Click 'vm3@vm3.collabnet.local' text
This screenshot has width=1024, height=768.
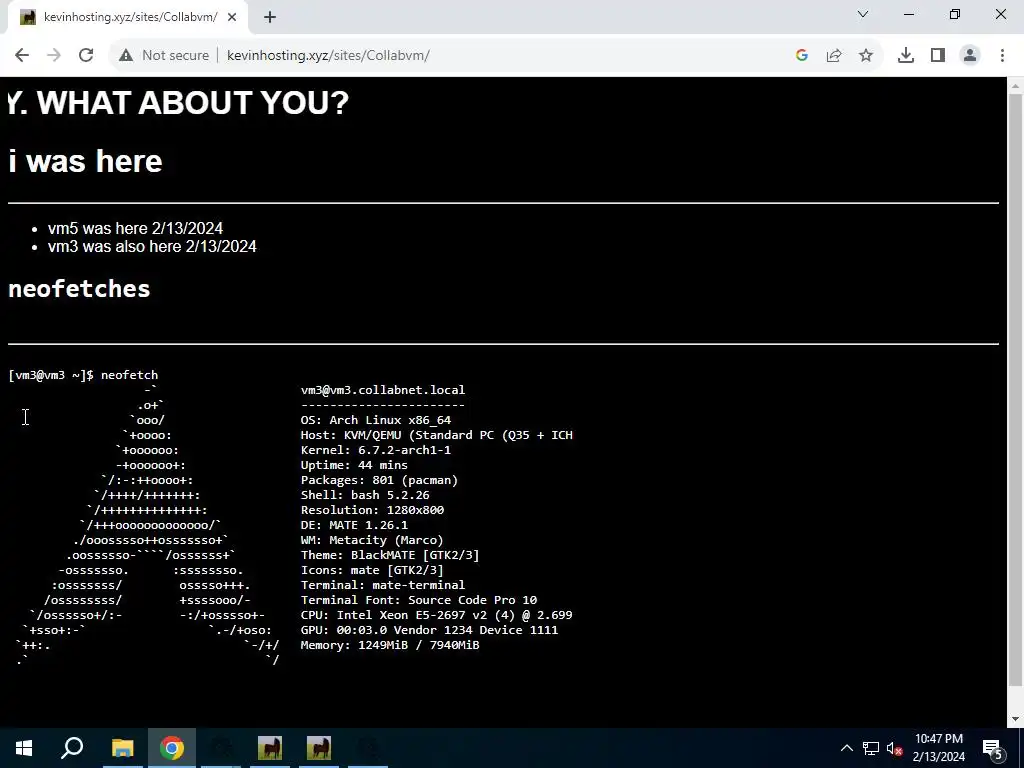pyautogui.click(x=383, y=390)
